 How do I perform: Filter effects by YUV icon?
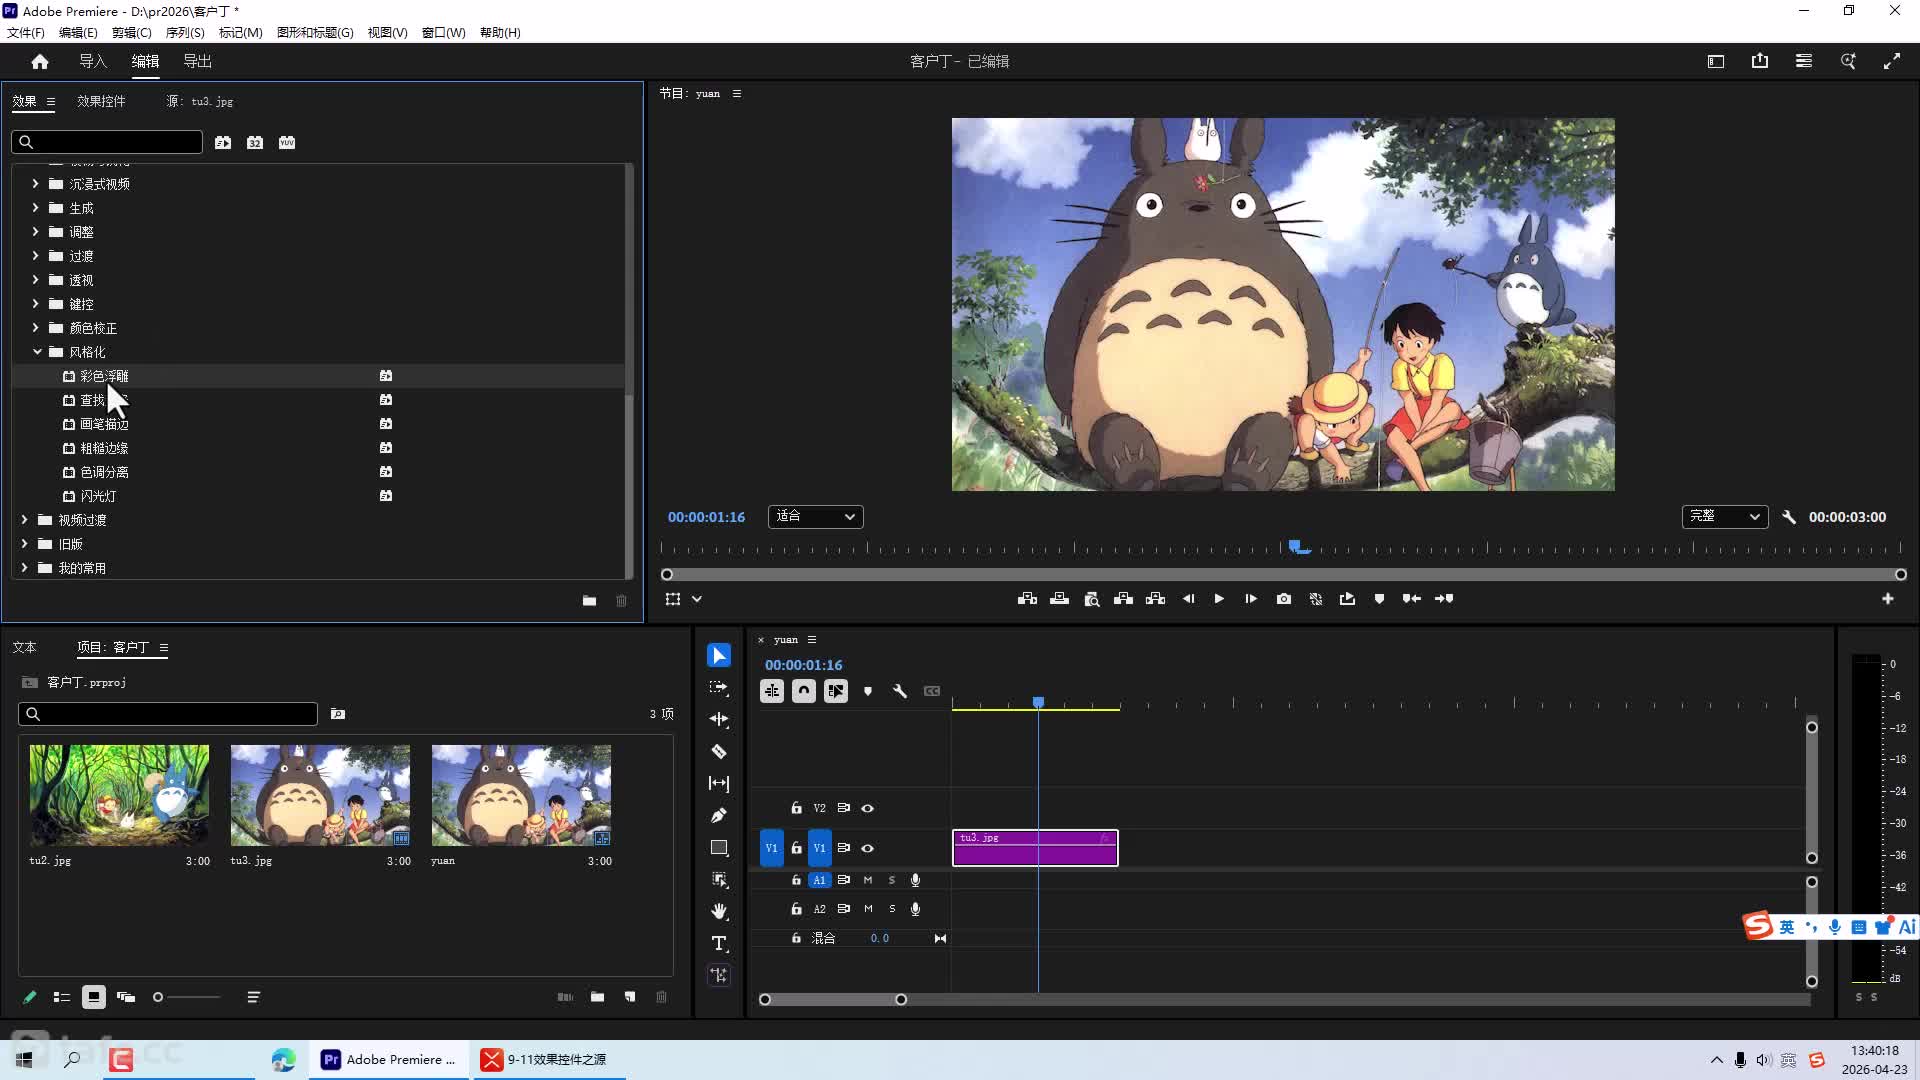pos(287,143)
